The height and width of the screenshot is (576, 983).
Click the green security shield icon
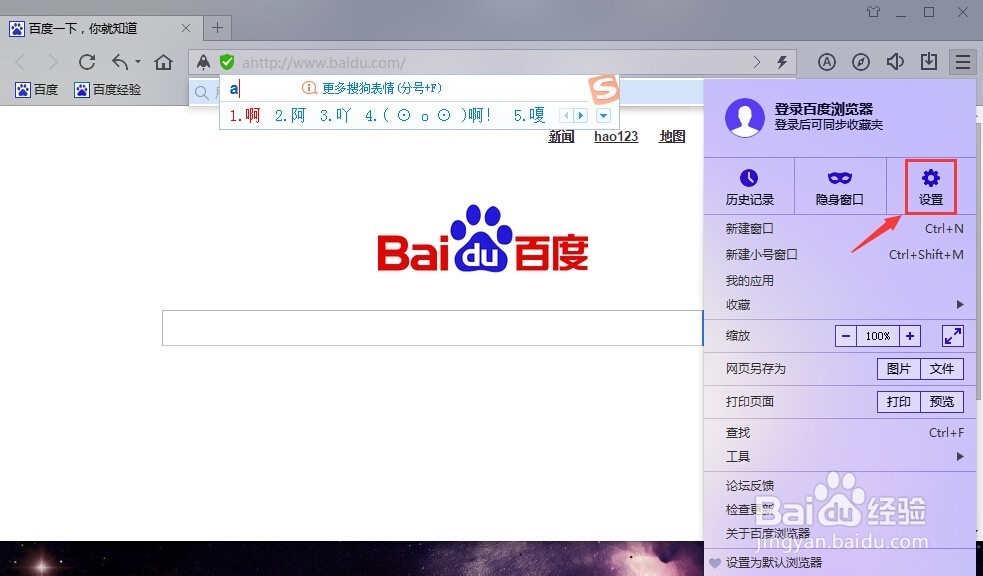[227, 62]
